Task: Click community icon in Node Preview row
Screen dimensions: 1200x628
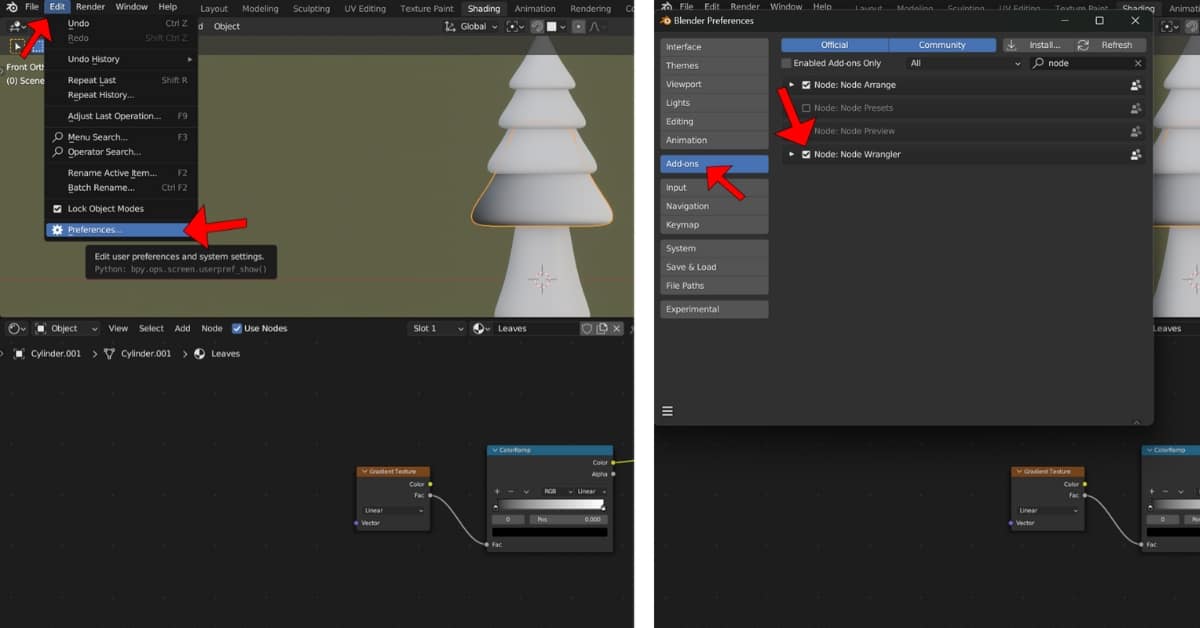Action: 1136,131
